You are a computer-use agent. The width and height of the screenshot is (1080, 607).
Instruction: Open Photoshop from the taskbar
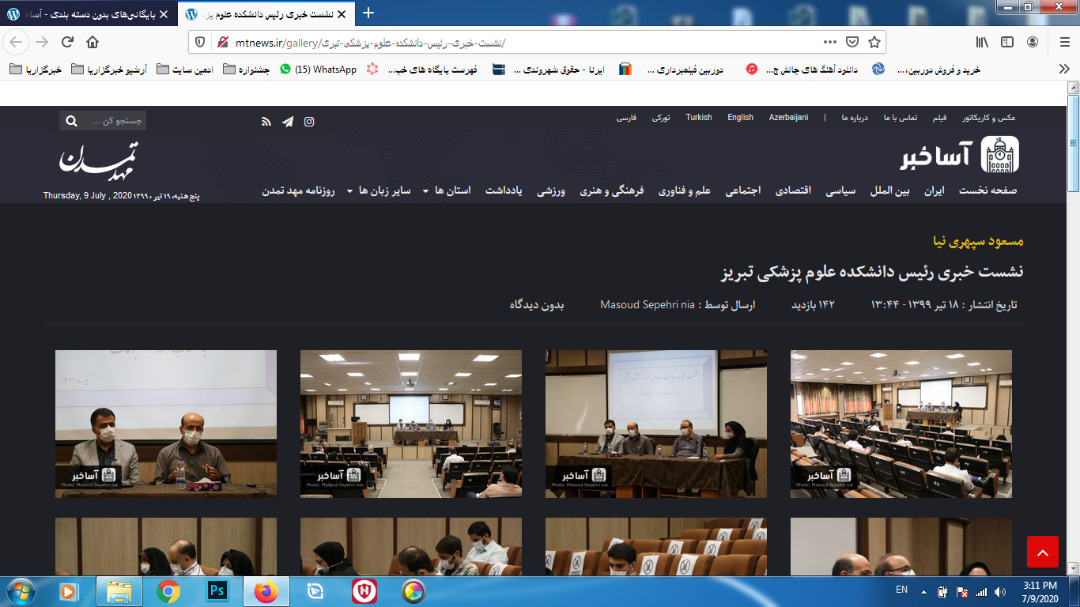click(216, 591)
